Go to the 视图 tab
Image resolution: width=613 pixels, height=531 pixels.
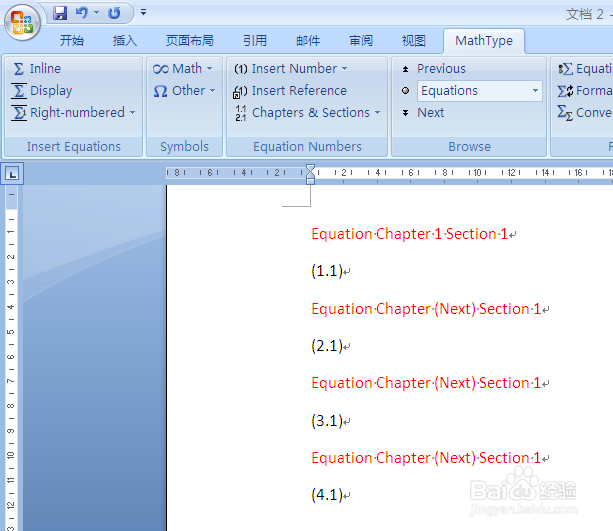click(x=414, y=40)
